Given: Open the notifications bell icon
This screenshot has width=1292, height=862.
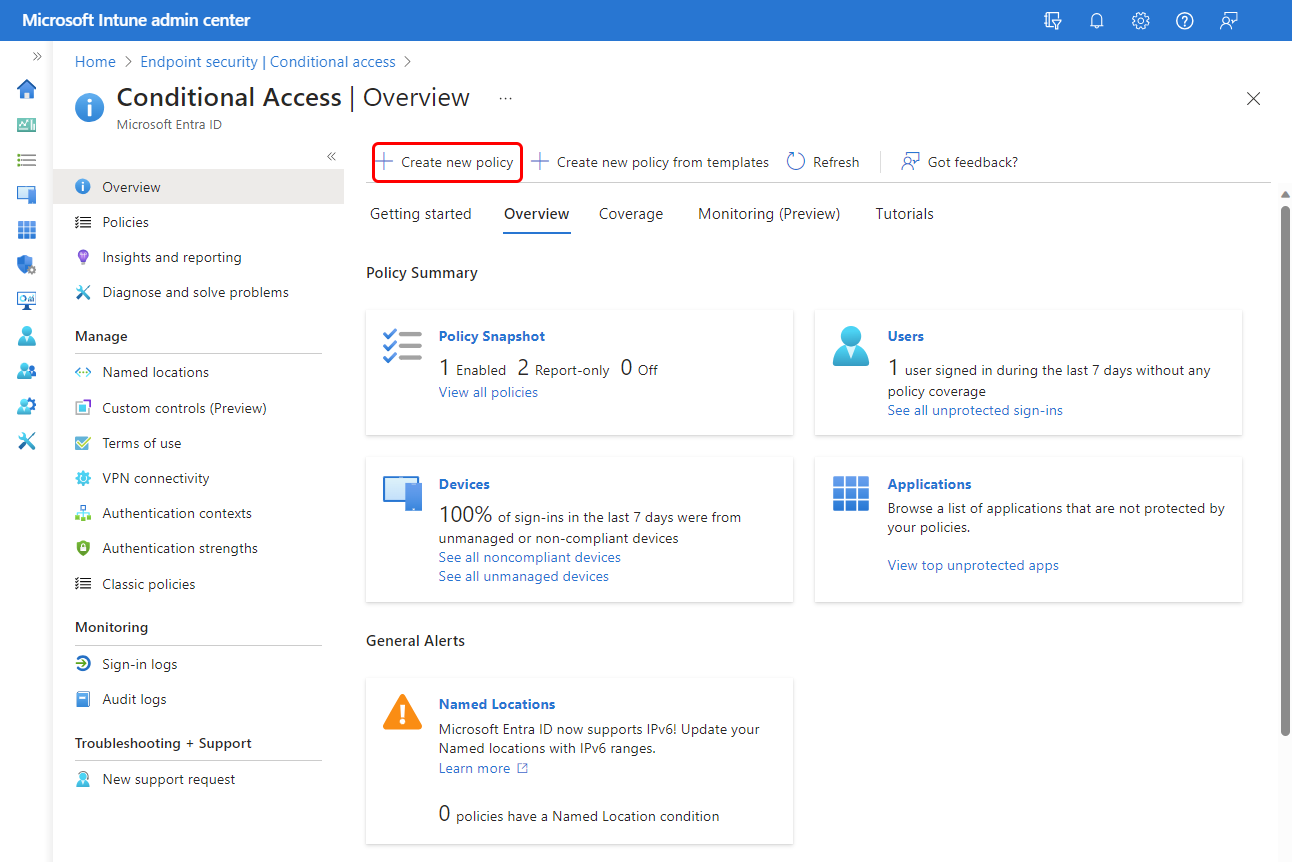Looking at the screenshot, I should coord(1096,20).
